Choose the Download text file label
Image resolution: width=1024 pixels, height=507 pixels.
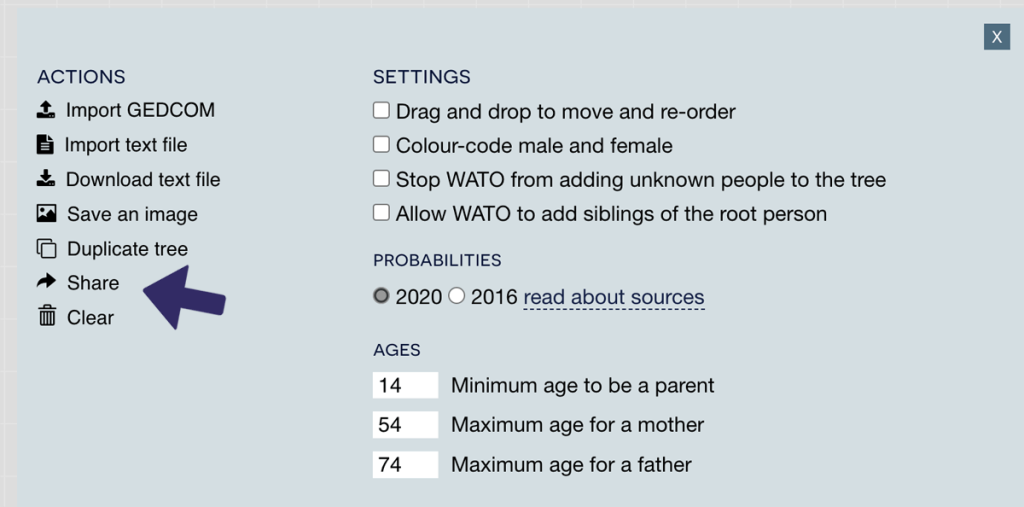(x=143, y=180)
